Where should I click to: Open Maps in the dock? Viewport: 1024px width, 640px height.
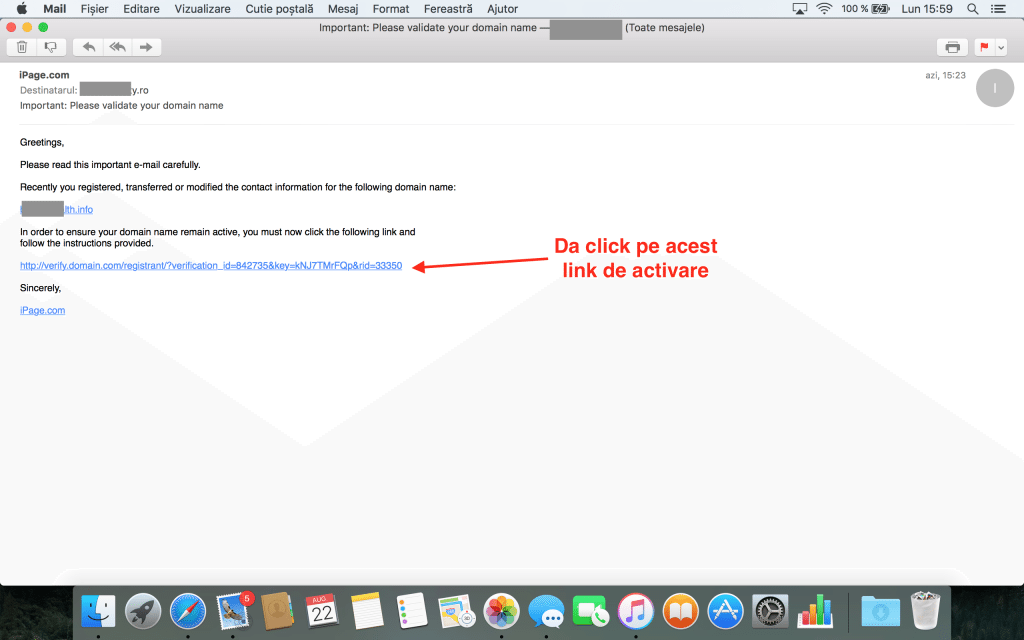pos(456,611)
